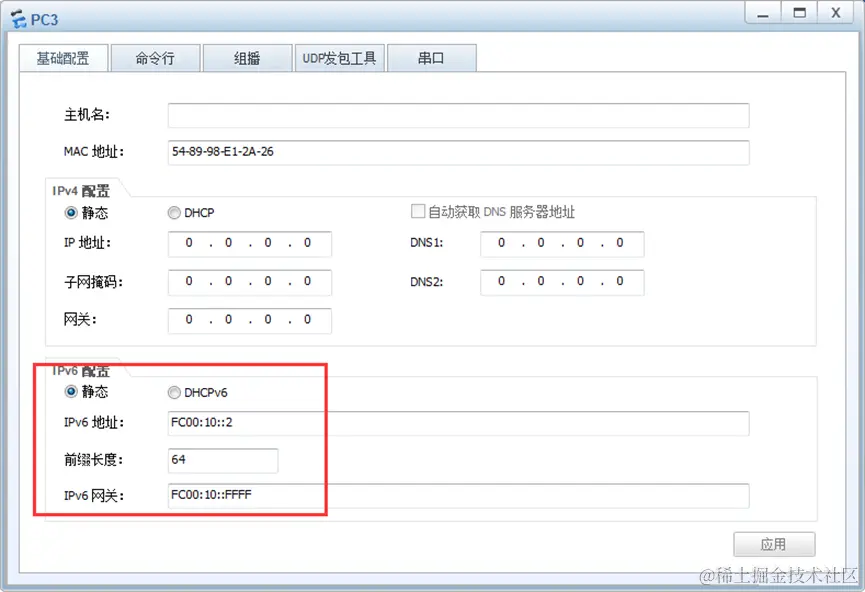Click the 前缀长度 field showing 64
This screenshot has height=592, width=865.
(x=223, y=460)
